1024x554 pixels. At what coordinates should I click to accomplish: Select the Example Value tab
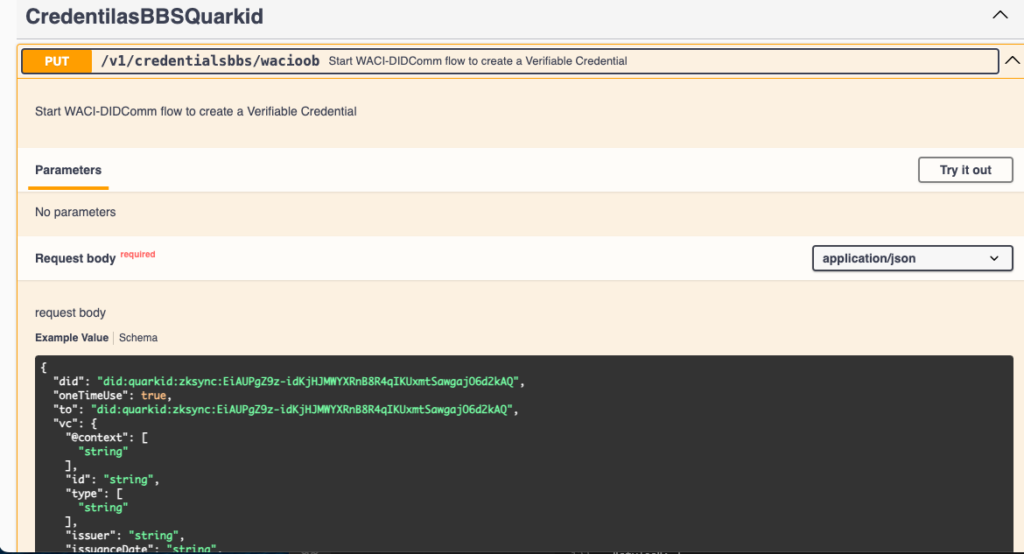[x=71, y=338]
